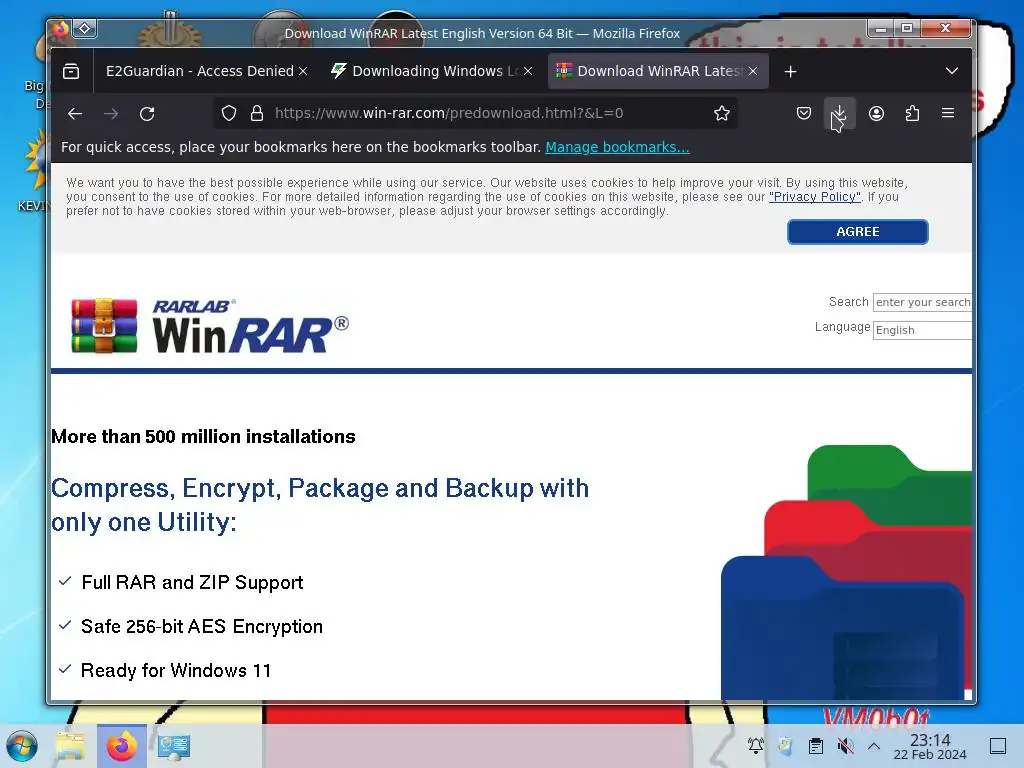Screen dimensions: 1024x768
Task: Click Firefox icon in taskbar
Action: tap(121, 746)
